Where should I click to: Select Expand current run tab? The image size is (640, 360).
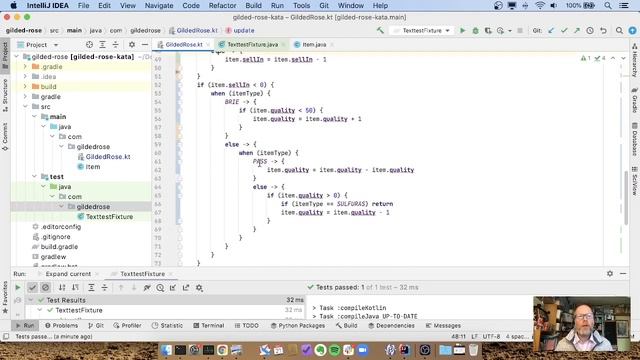[68, 274]
